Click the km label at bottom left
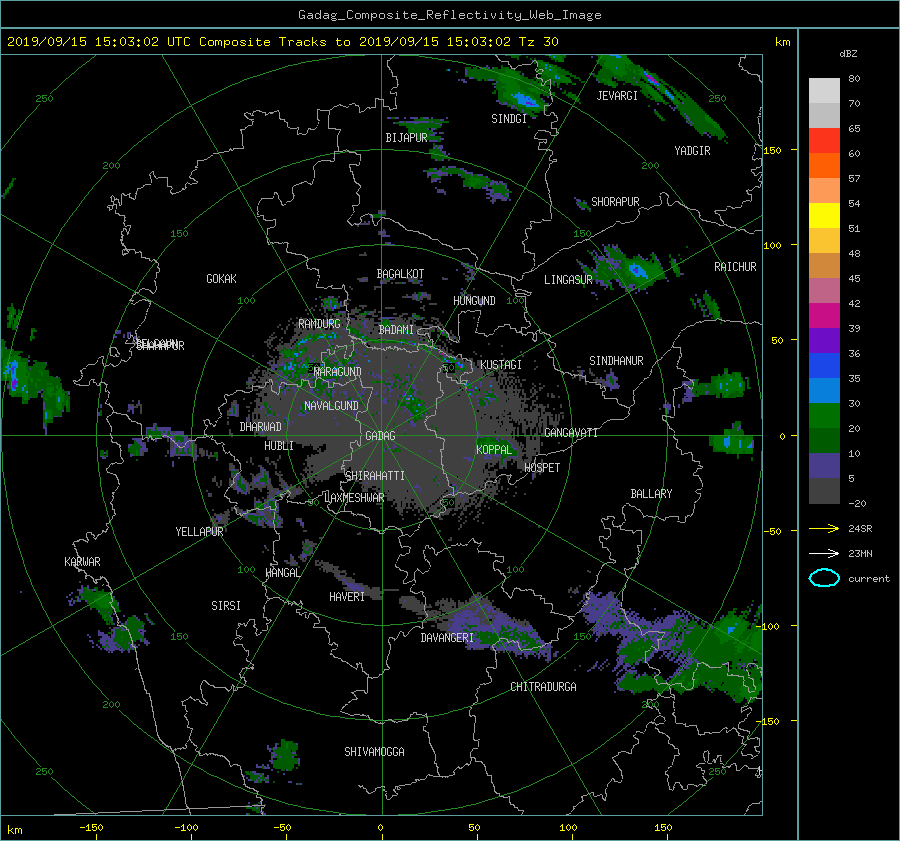Image resolution: width=900 pixels, height=841 pixels. point(14,830)
